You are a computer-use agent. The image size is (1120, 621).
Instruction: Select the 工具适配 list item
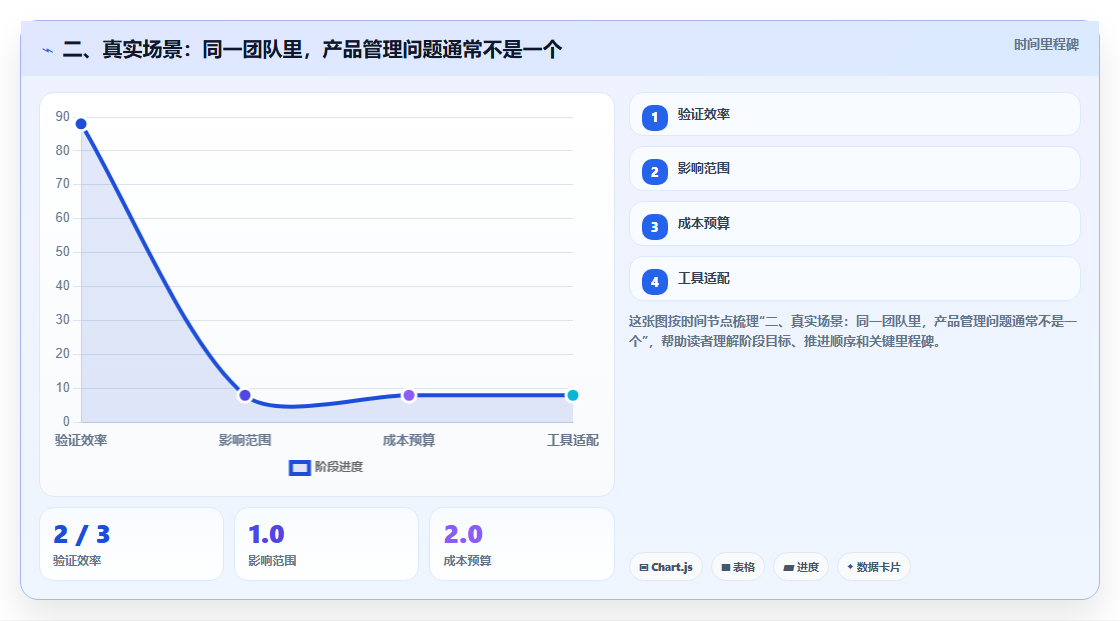[854, 279]
